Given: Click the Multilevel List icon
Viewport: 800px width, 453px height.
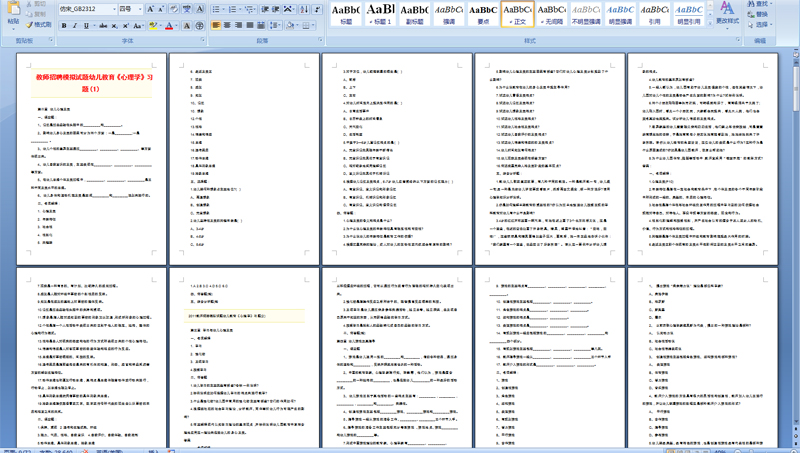Looking at the screenshot, I should point(249,9).
